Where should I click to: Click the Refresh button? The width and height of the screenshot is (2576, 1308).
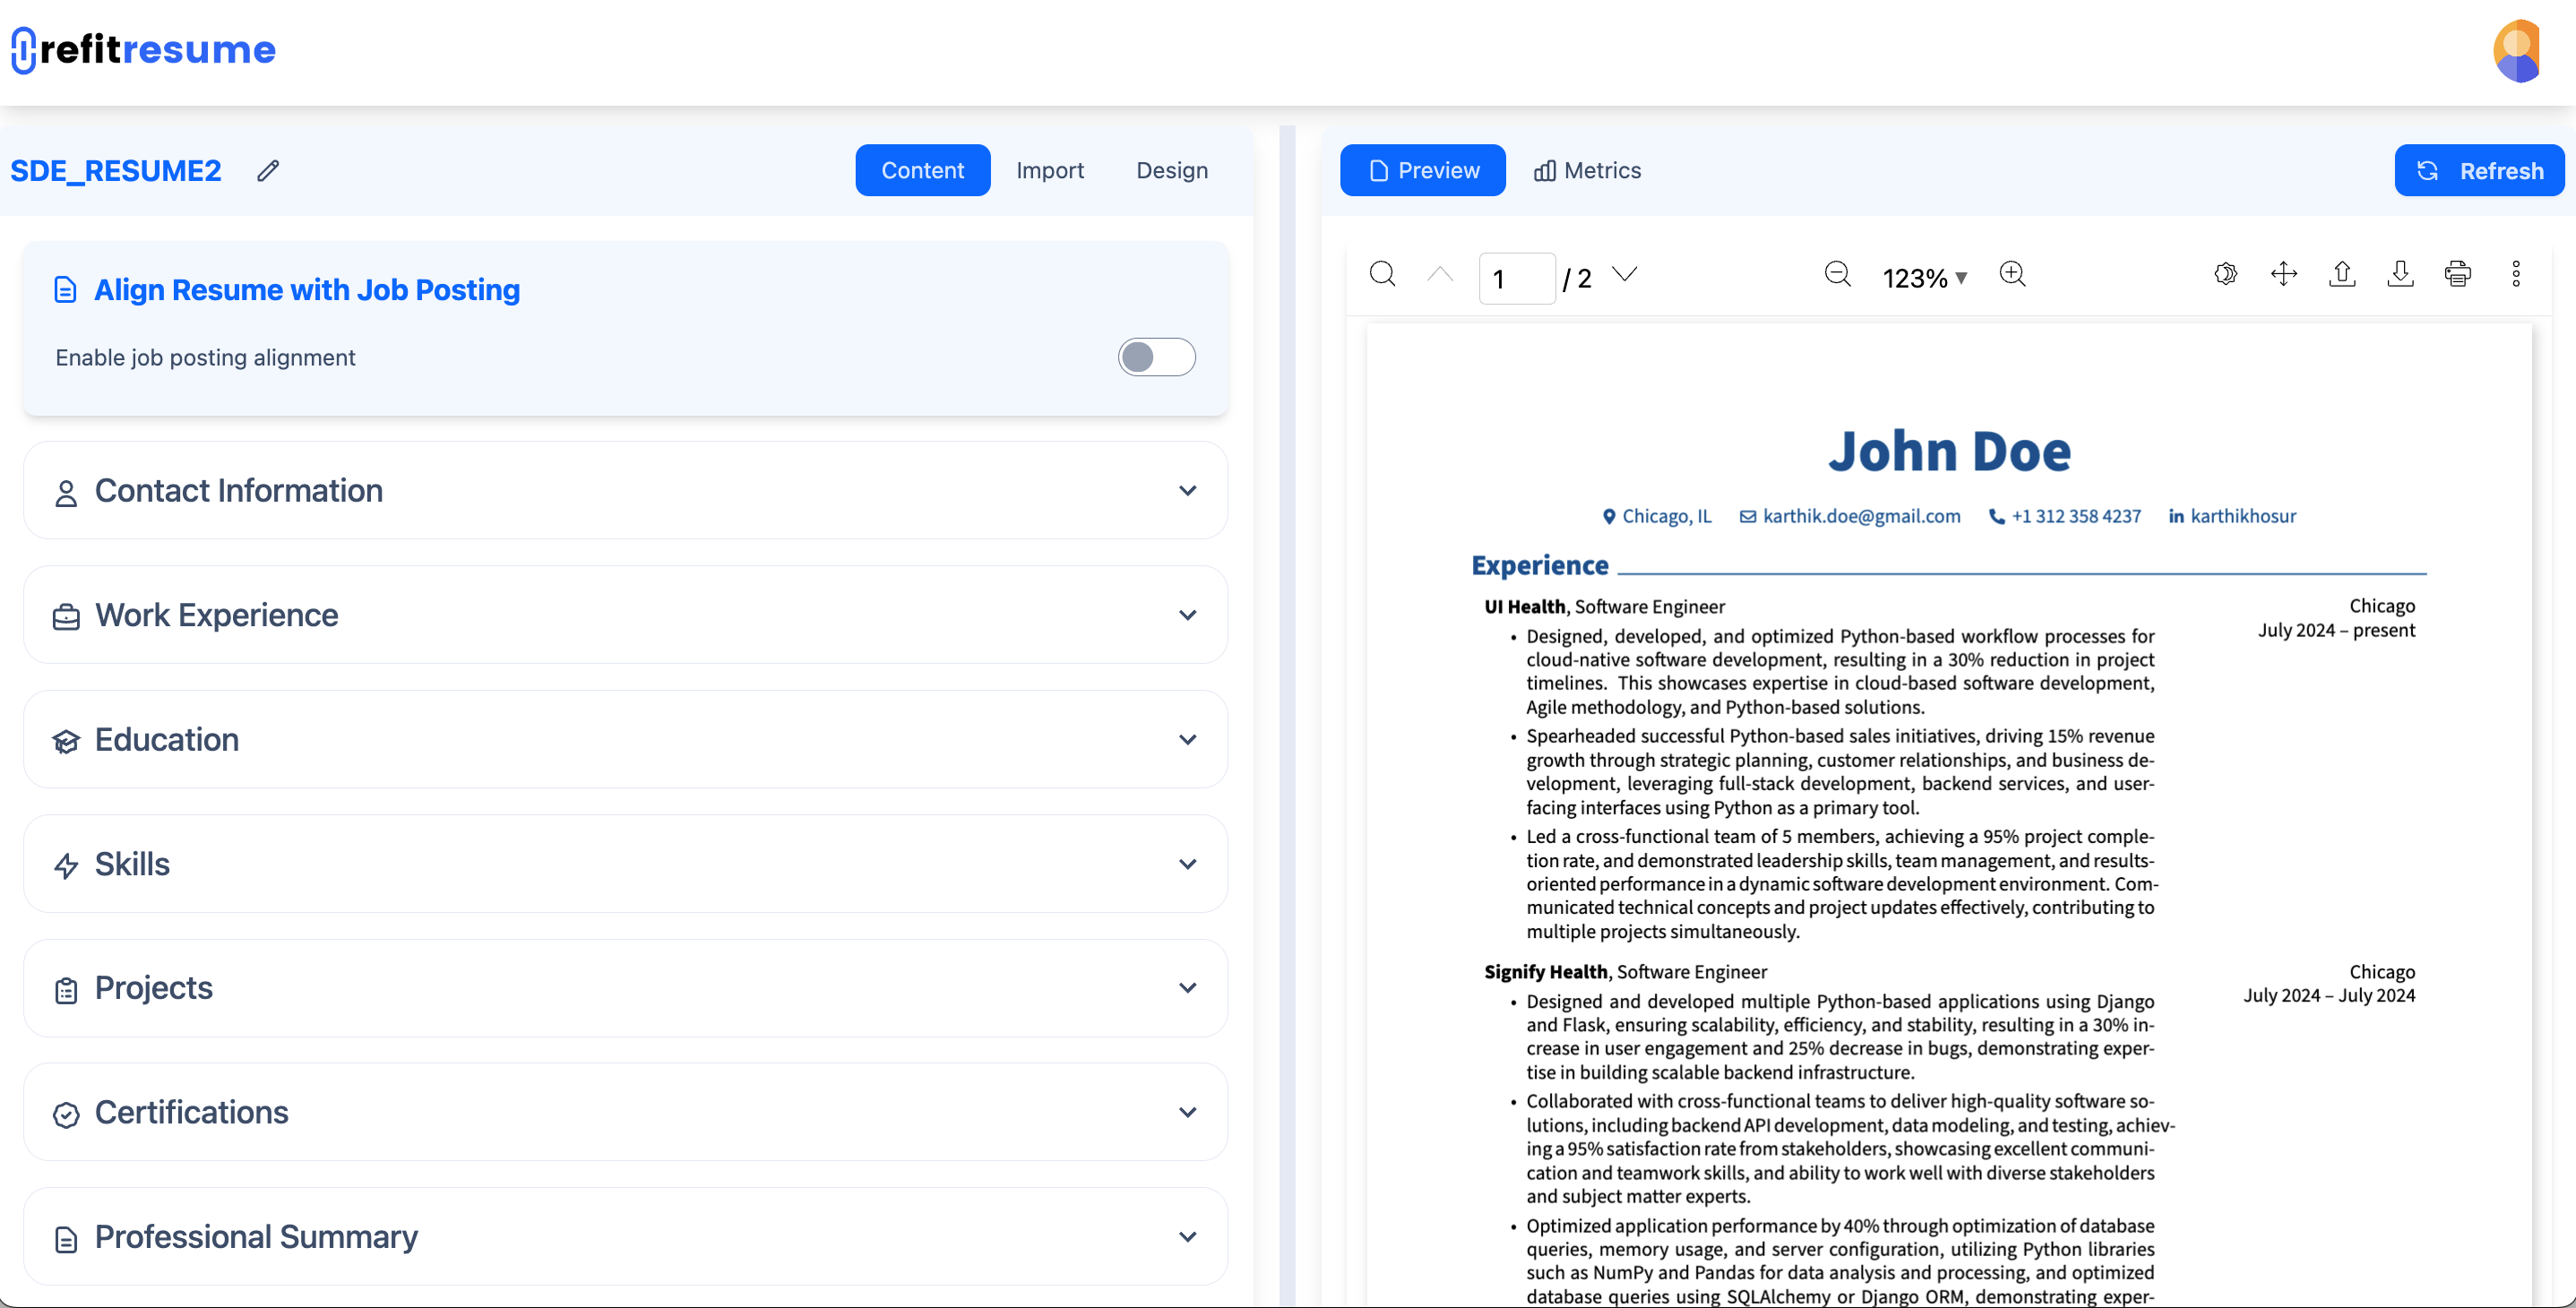2479,171
